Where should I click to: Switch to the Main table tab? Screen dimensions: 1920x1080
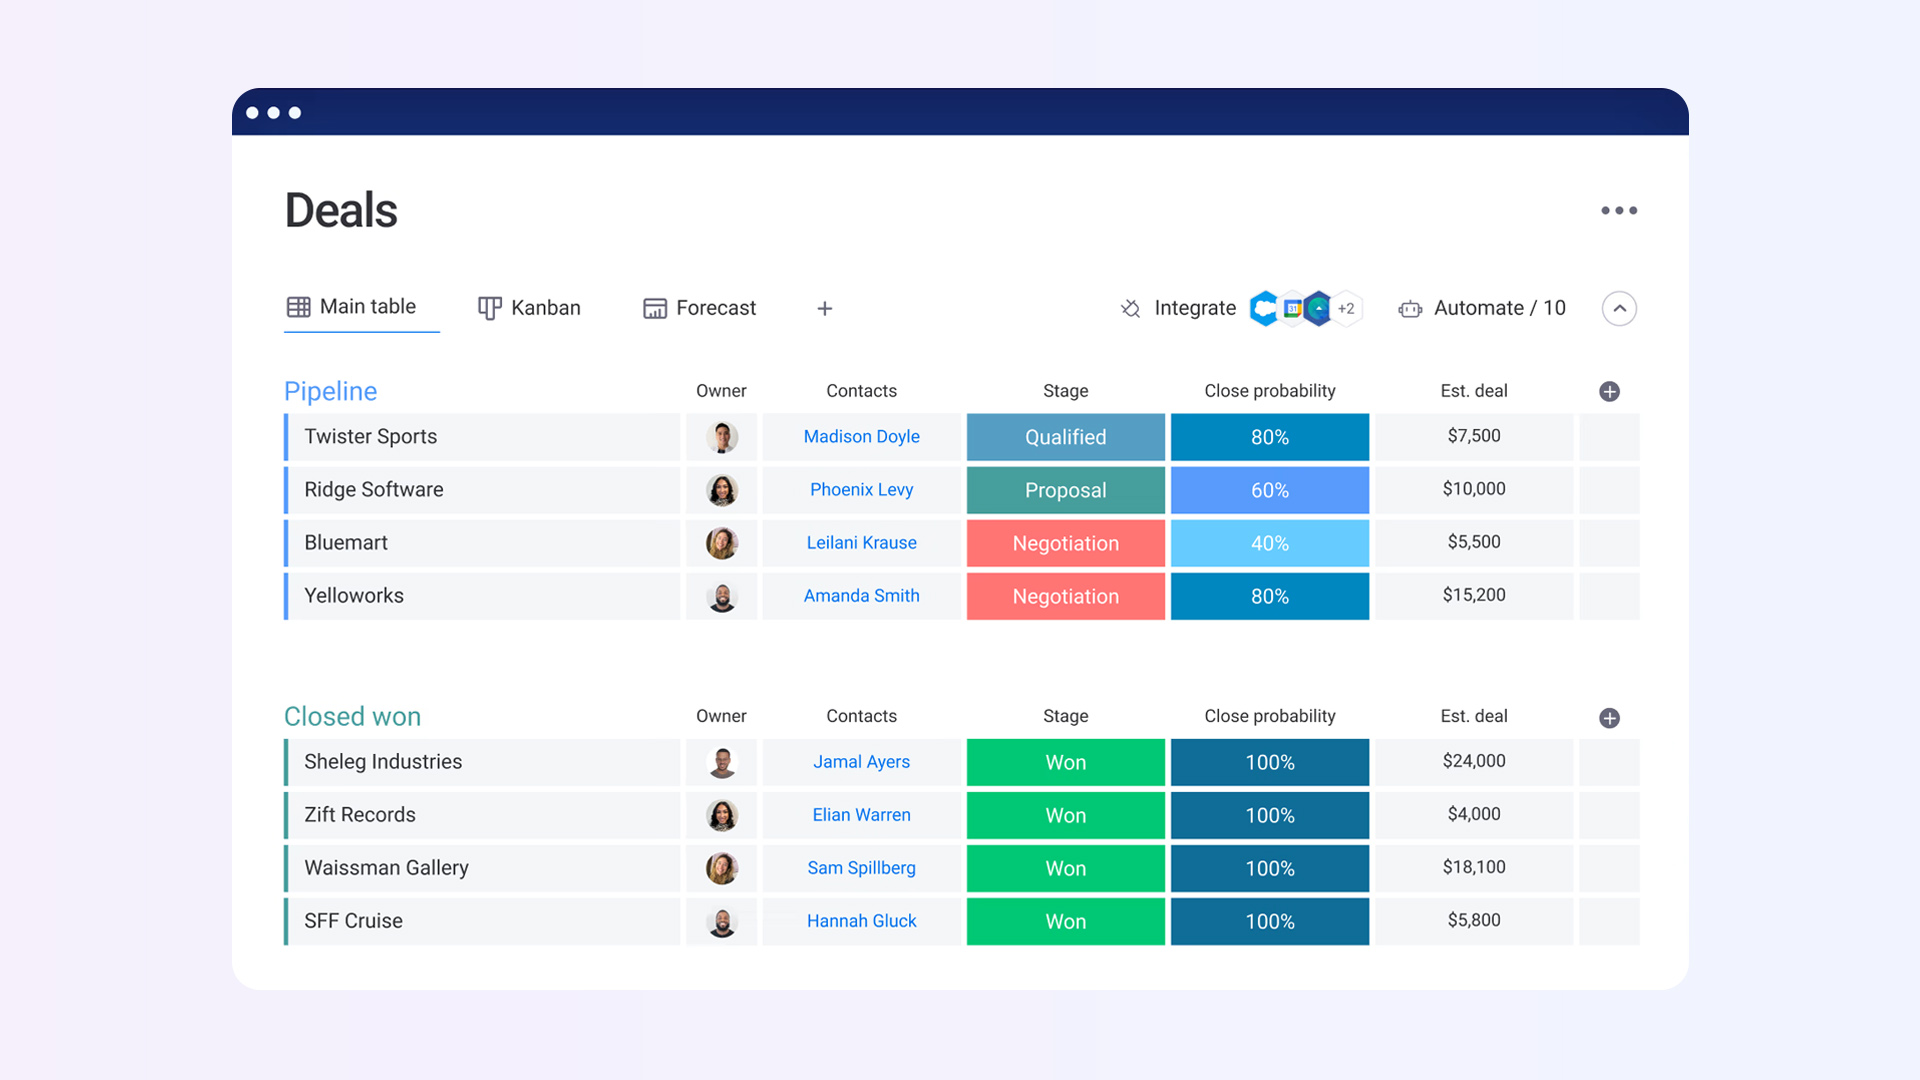[352, 307]
